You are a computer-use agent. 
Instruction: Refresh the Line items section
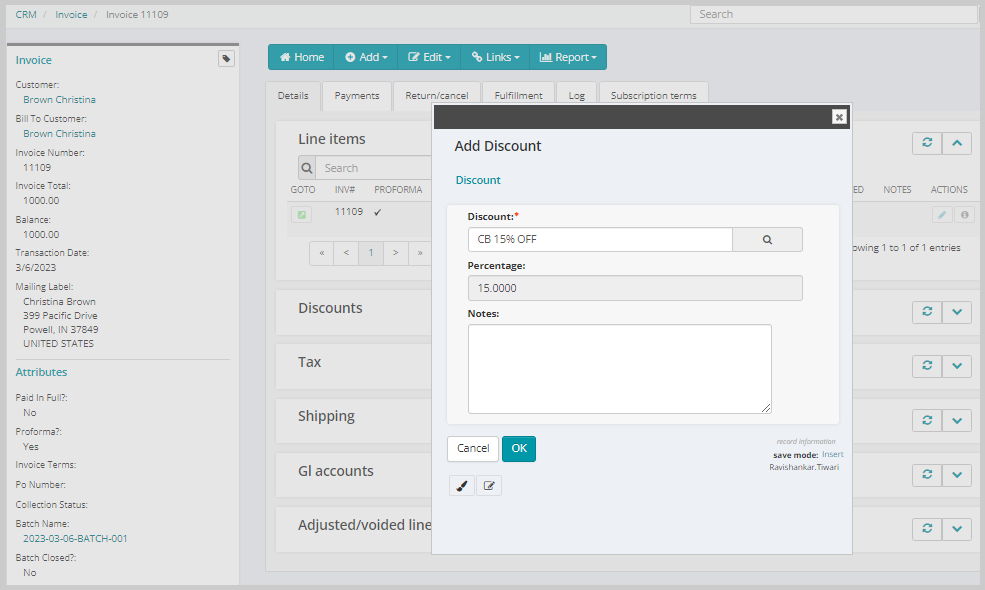[927, 143]
